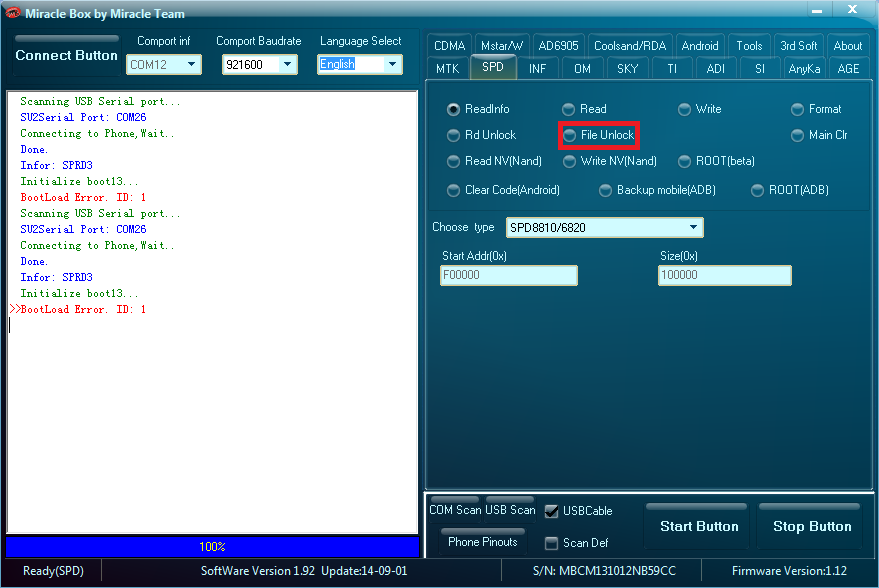Switch to the TI tab
Screen dimensions: 879x588
[672, 69]
